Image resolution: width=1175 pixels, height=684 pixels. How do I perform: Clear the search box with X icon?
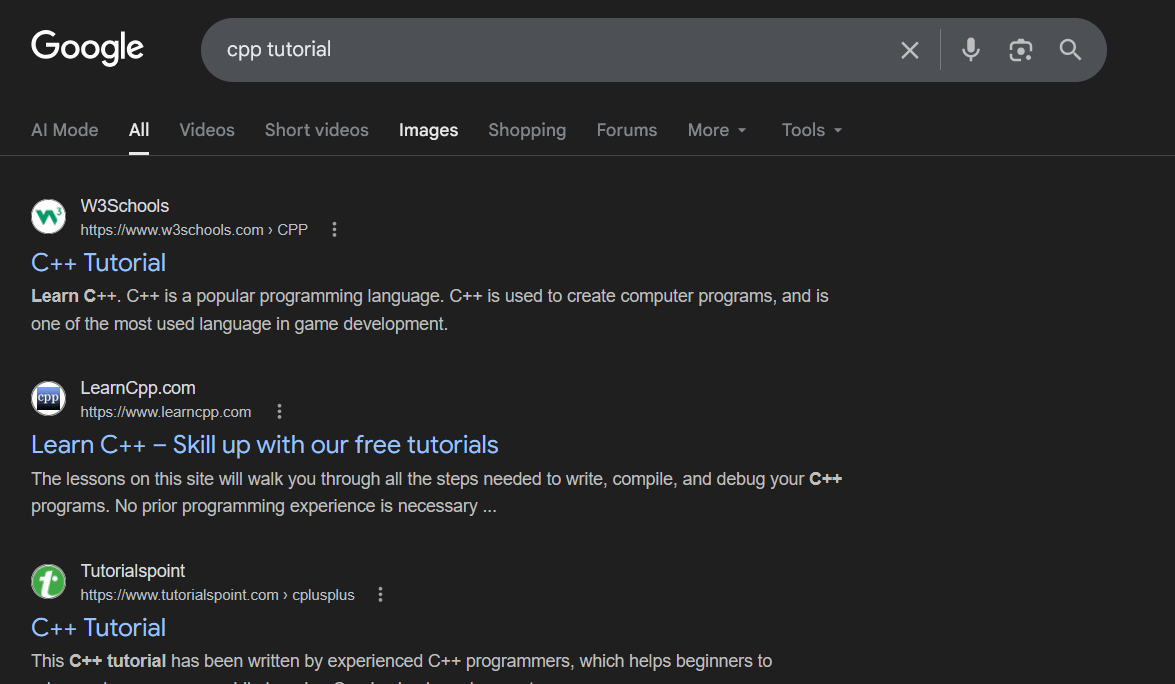click(909, 50)
